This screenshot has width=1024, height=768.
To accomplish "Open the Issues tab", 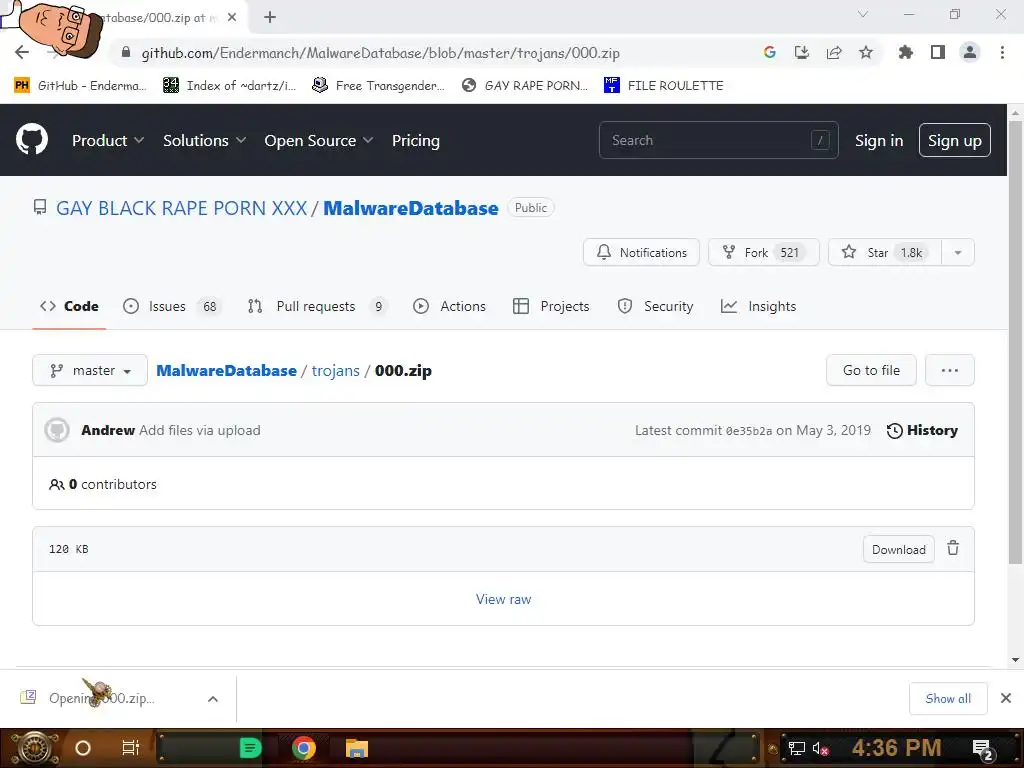I will (x=172, y=306).
